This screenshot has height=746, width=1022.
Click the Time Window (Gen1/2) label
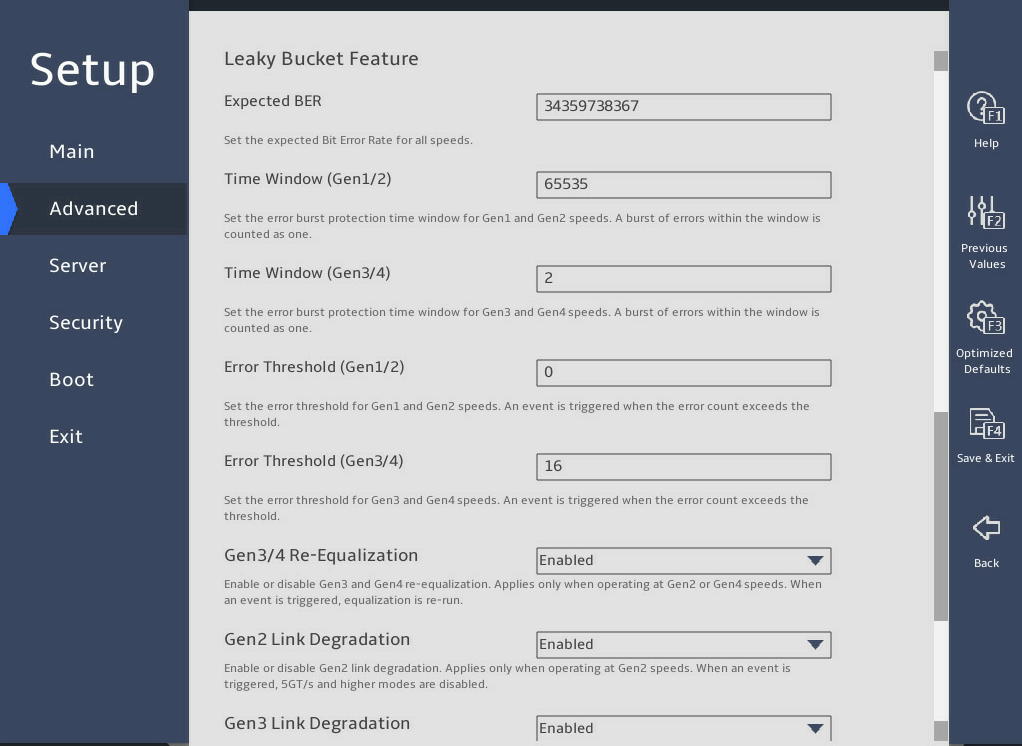click(308, 179)
